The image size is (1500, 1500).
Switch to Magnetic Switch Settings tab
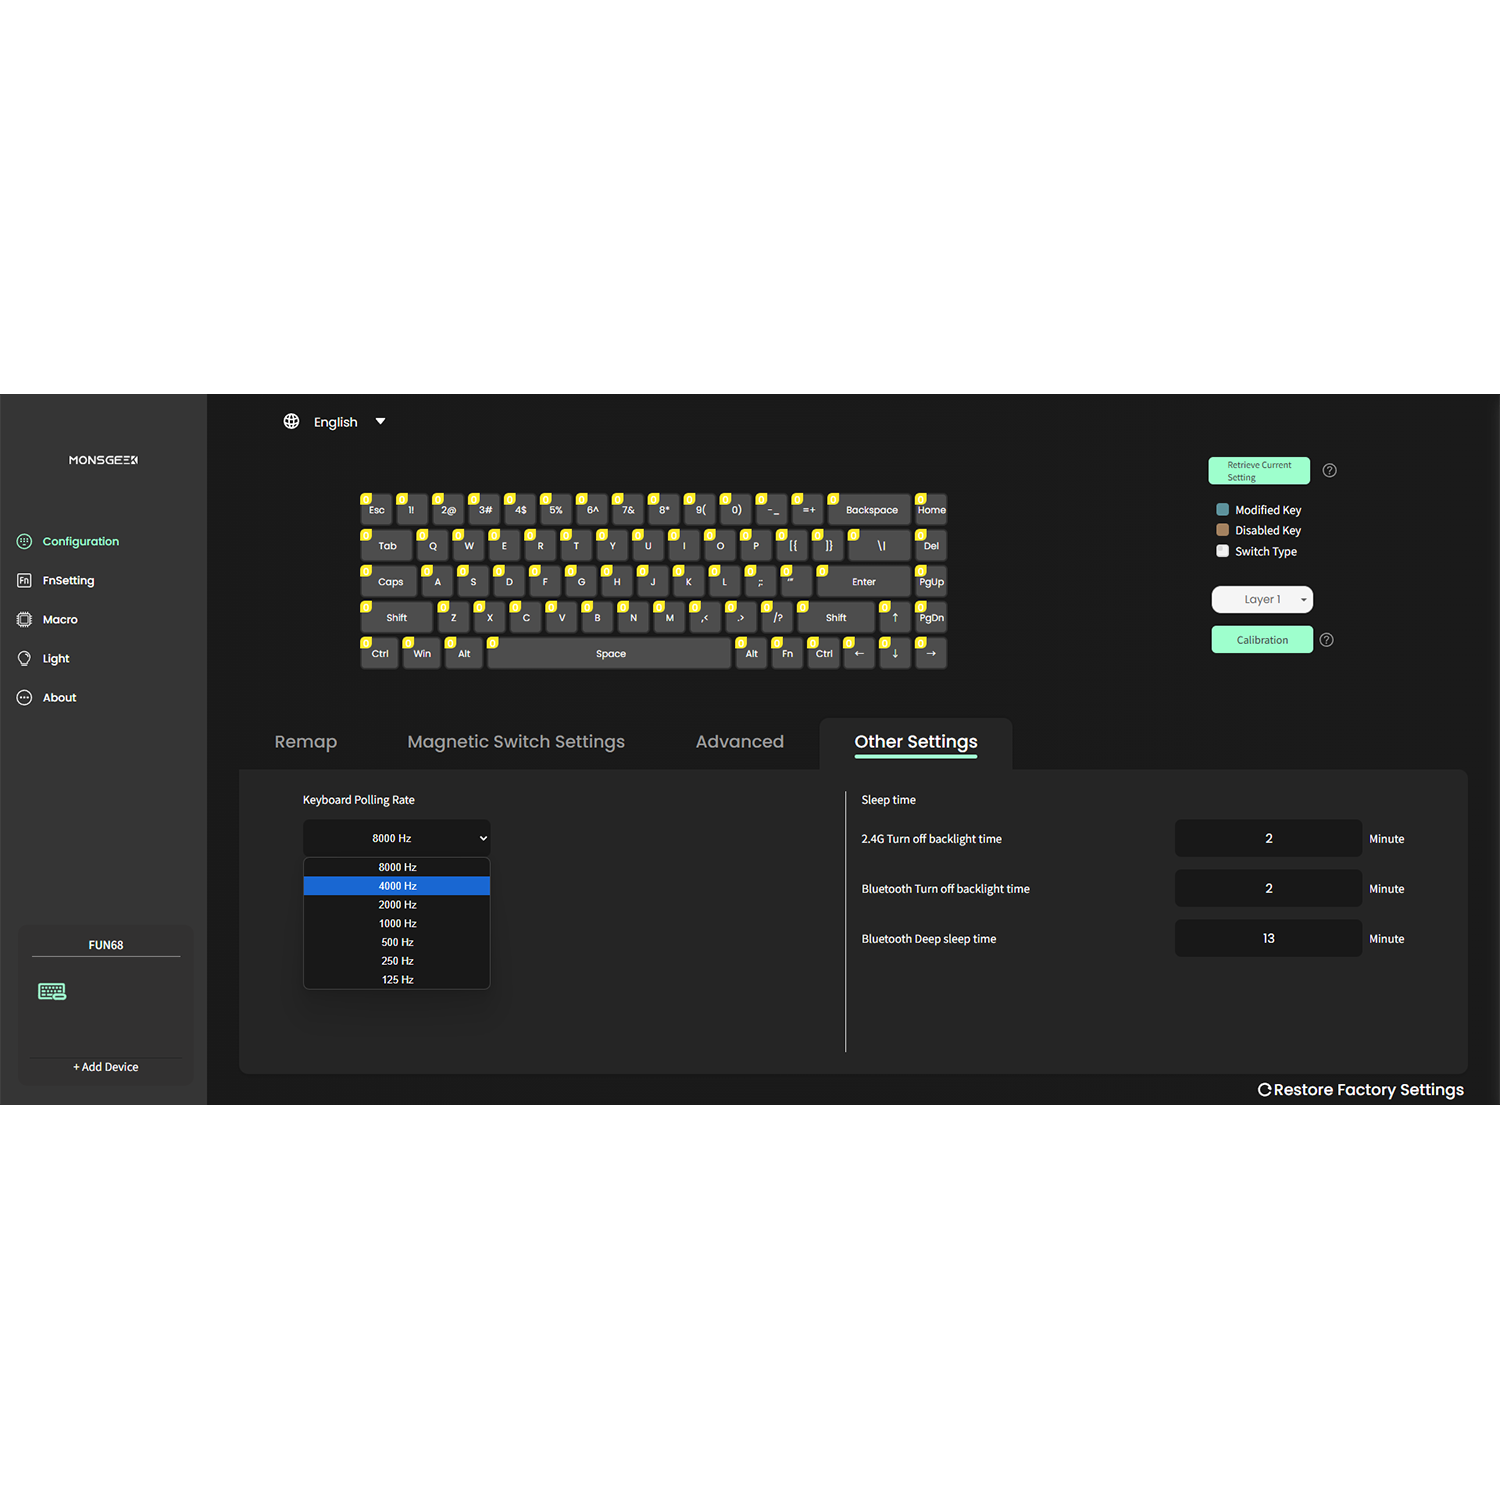point(516,742)
